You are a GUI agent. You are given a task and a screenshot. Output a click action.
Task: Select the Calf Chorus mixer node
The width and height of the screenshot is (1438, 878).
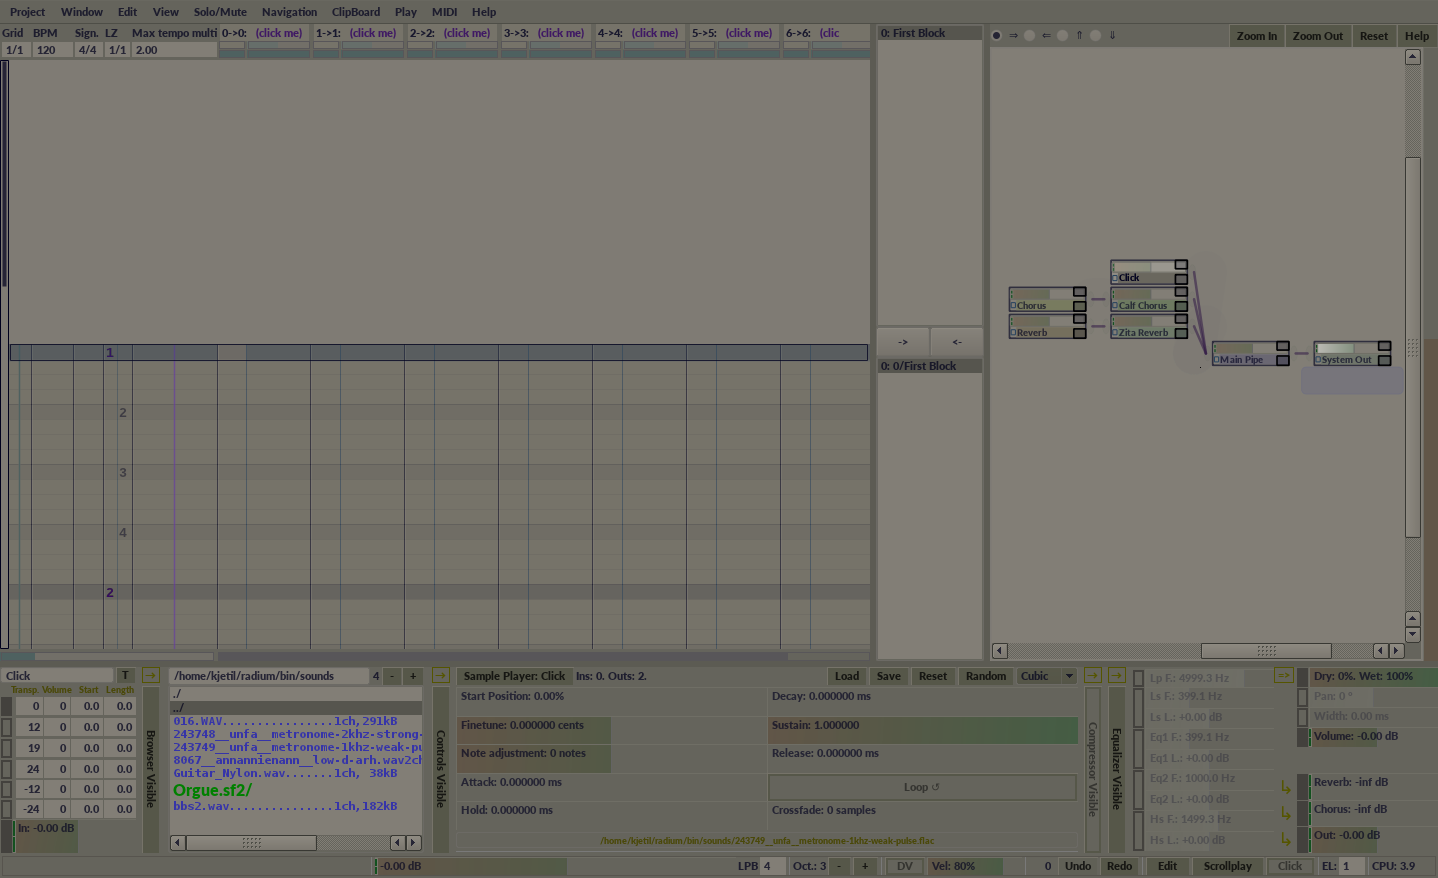(x=1142, y=305)
